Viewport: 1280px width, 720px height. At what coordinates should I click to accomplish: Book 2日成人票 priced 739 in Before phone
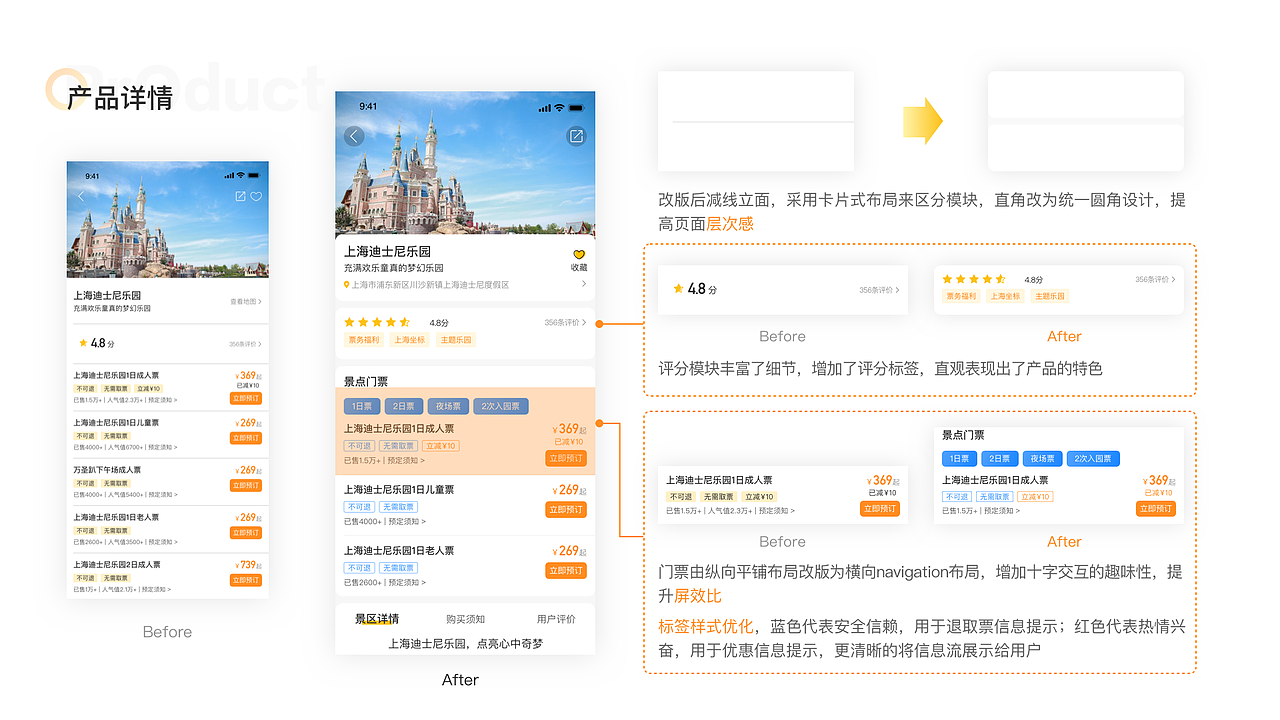[246, 580]
